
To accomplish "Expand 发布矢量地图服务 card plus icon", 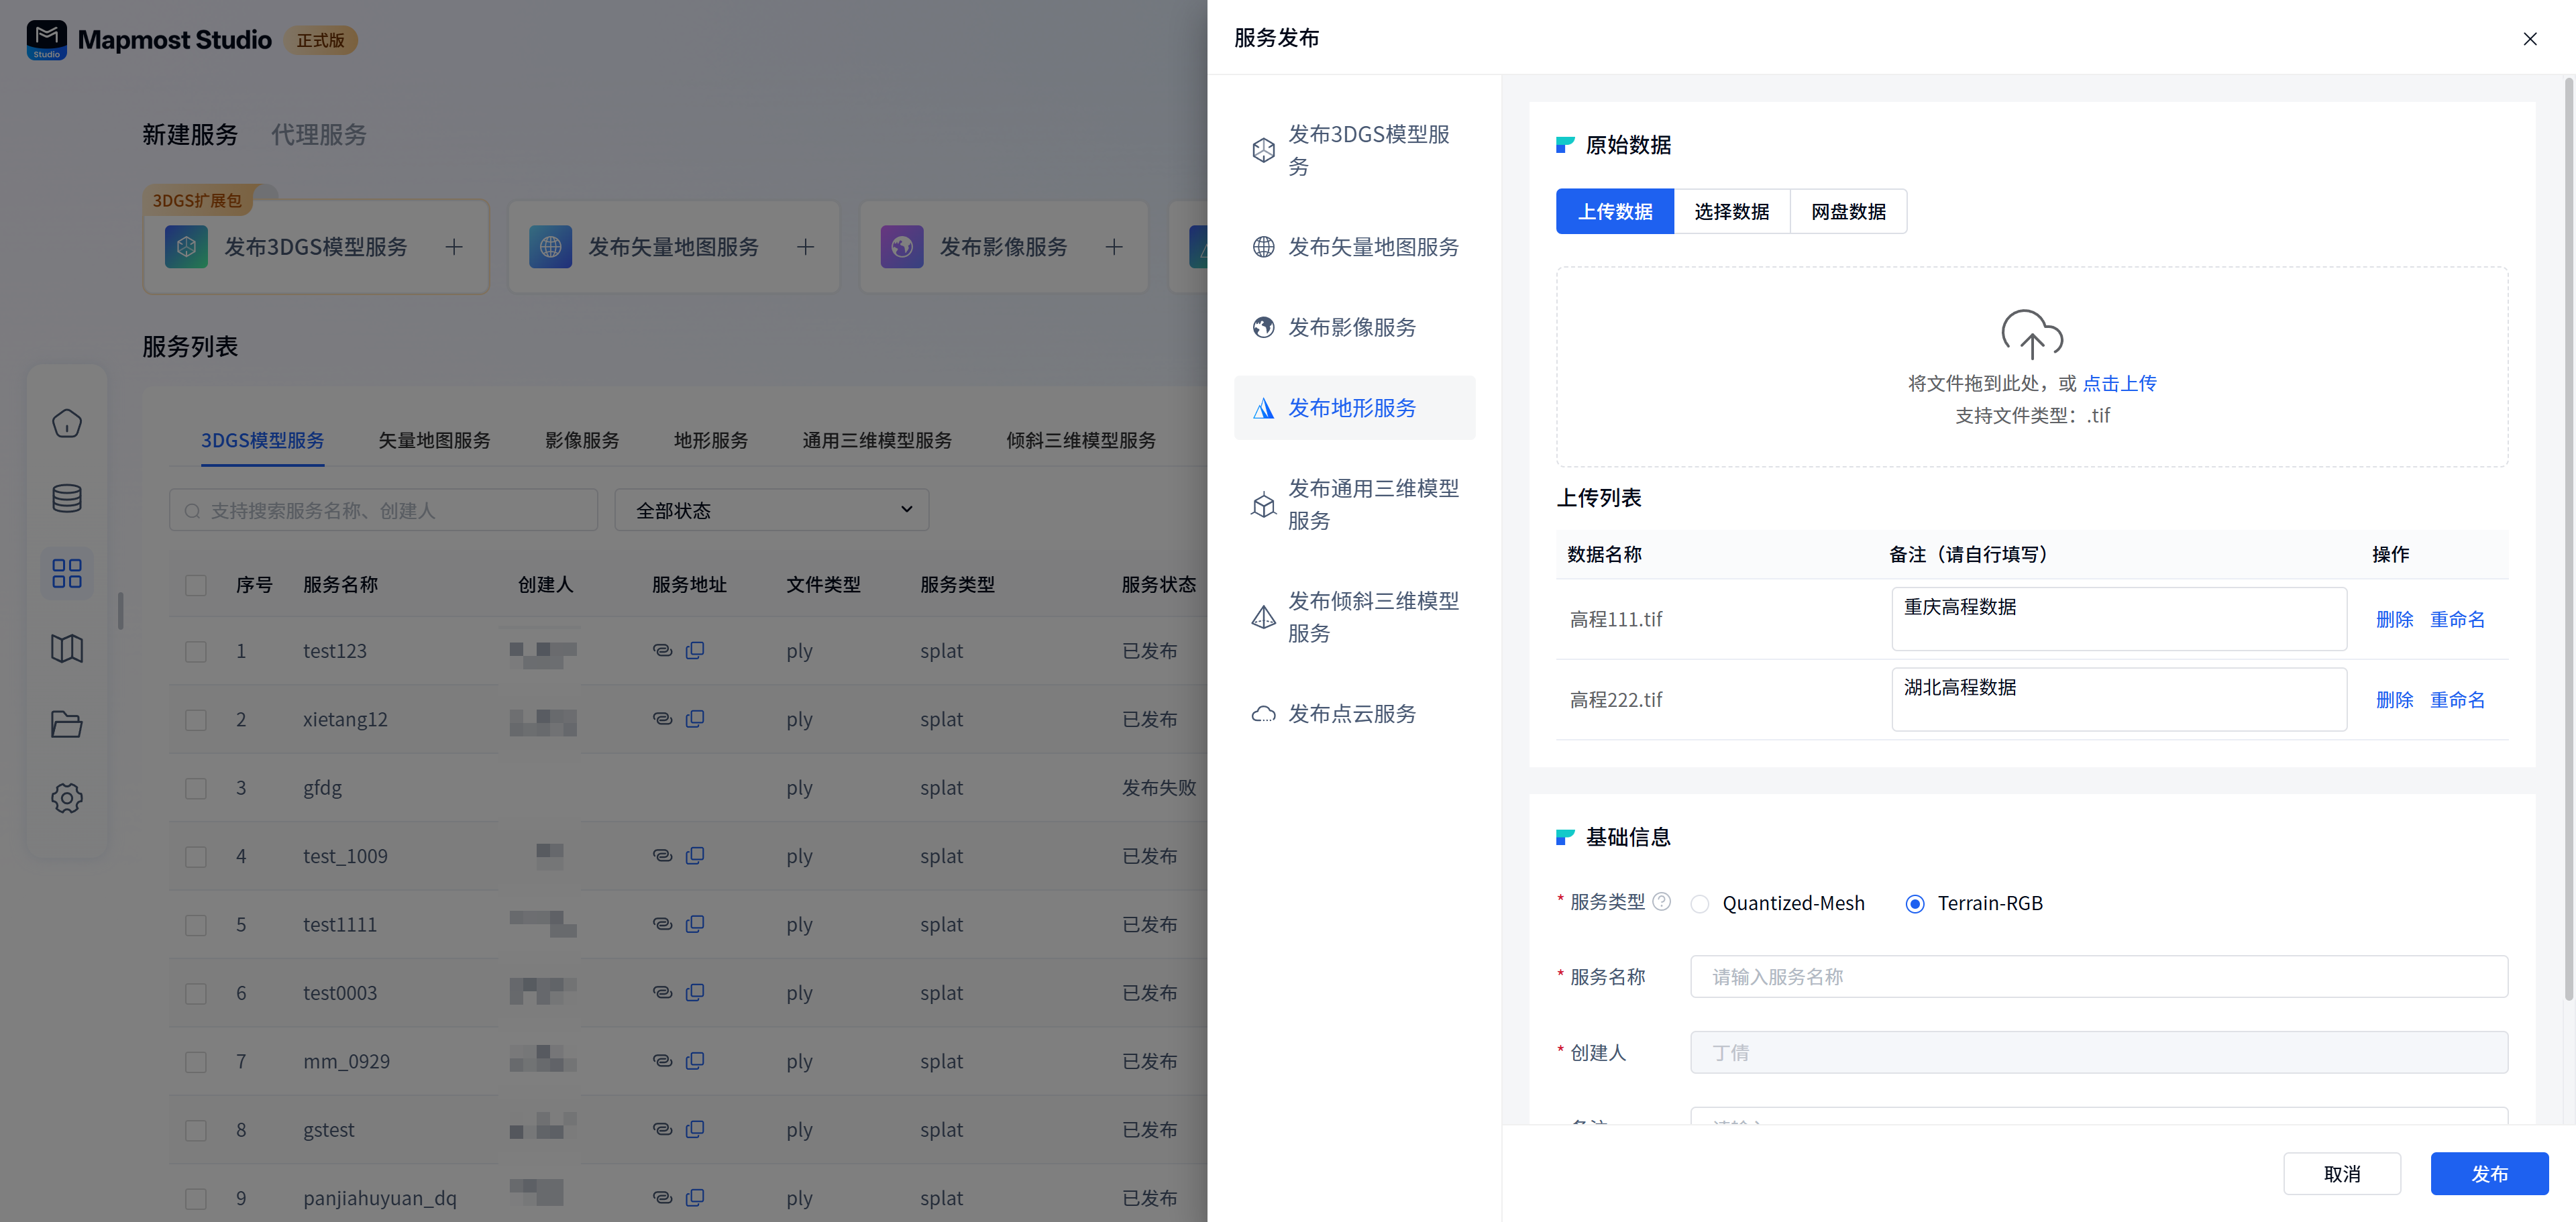I will 805,247.
